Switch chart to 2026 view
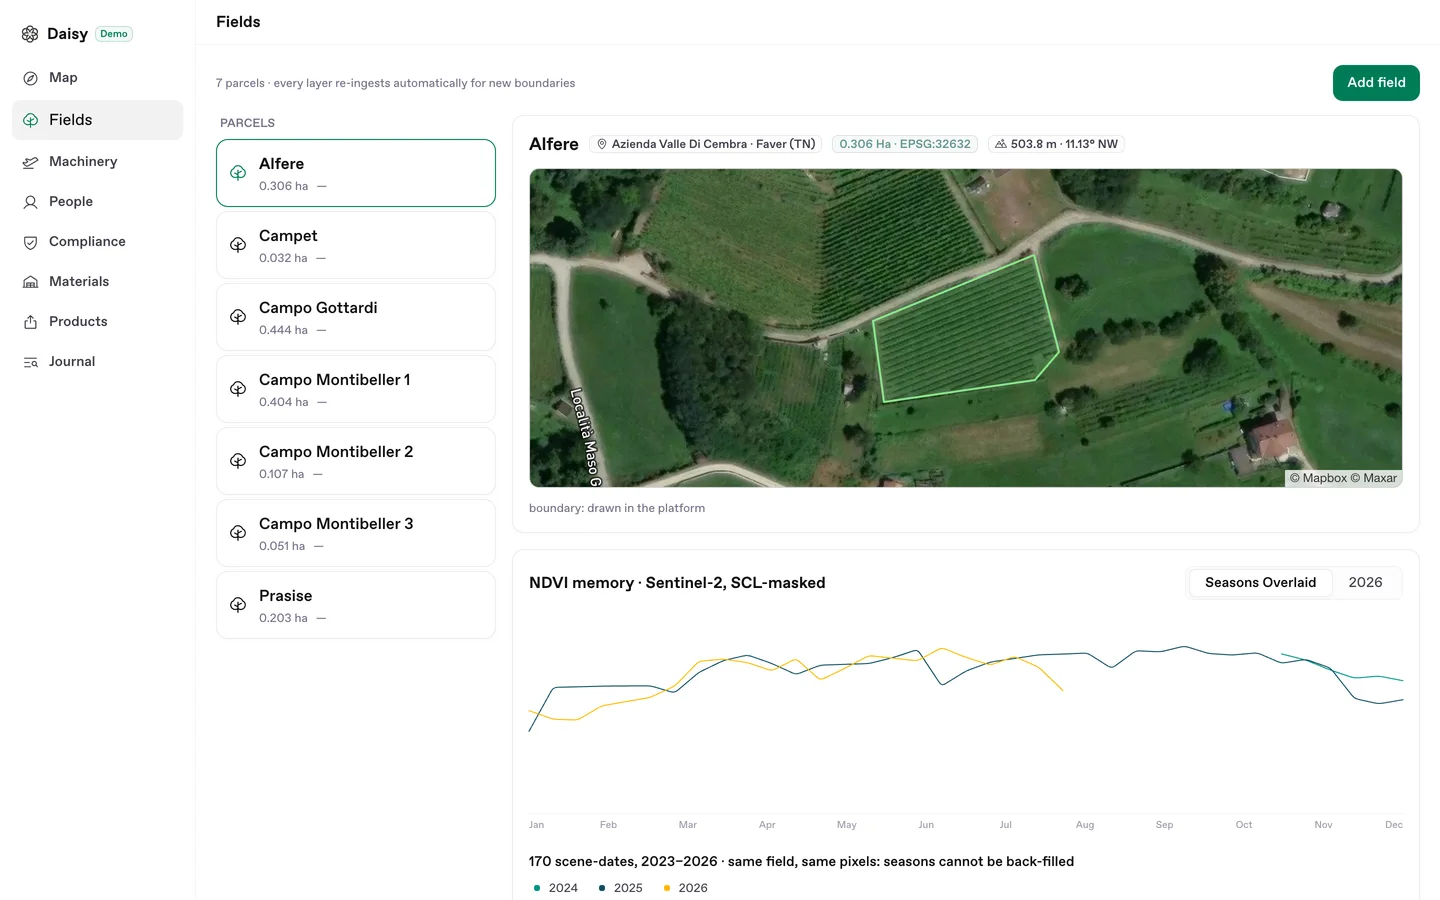 (1365, 583)
